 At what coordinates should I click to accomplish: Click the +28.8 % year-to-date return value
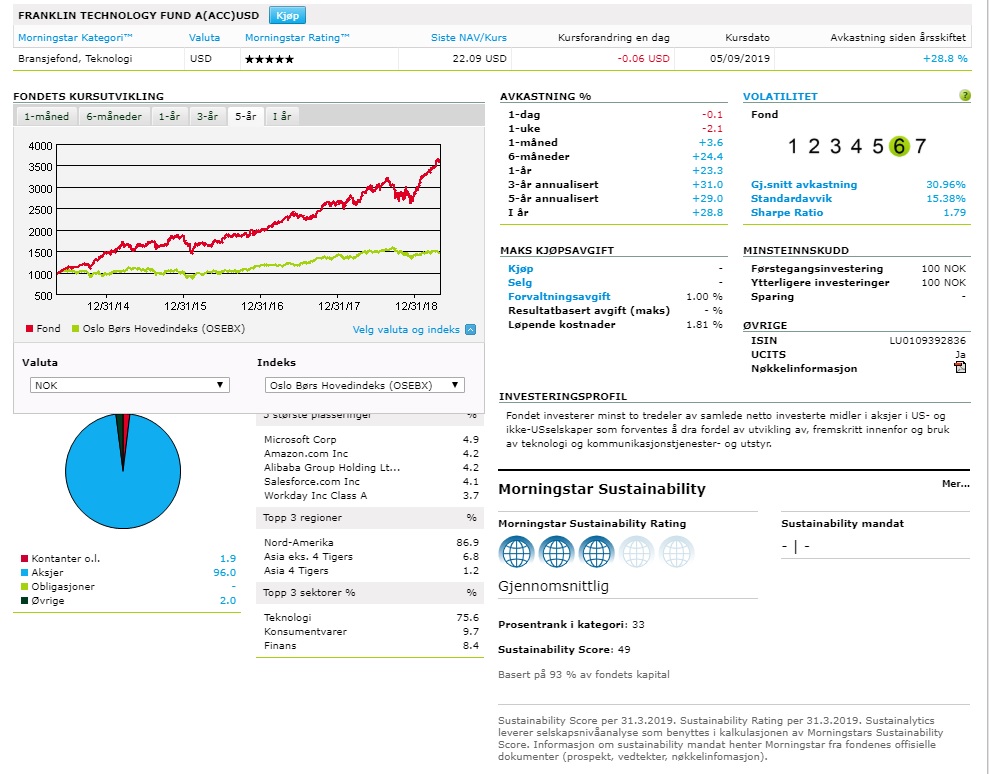point(945,58)
